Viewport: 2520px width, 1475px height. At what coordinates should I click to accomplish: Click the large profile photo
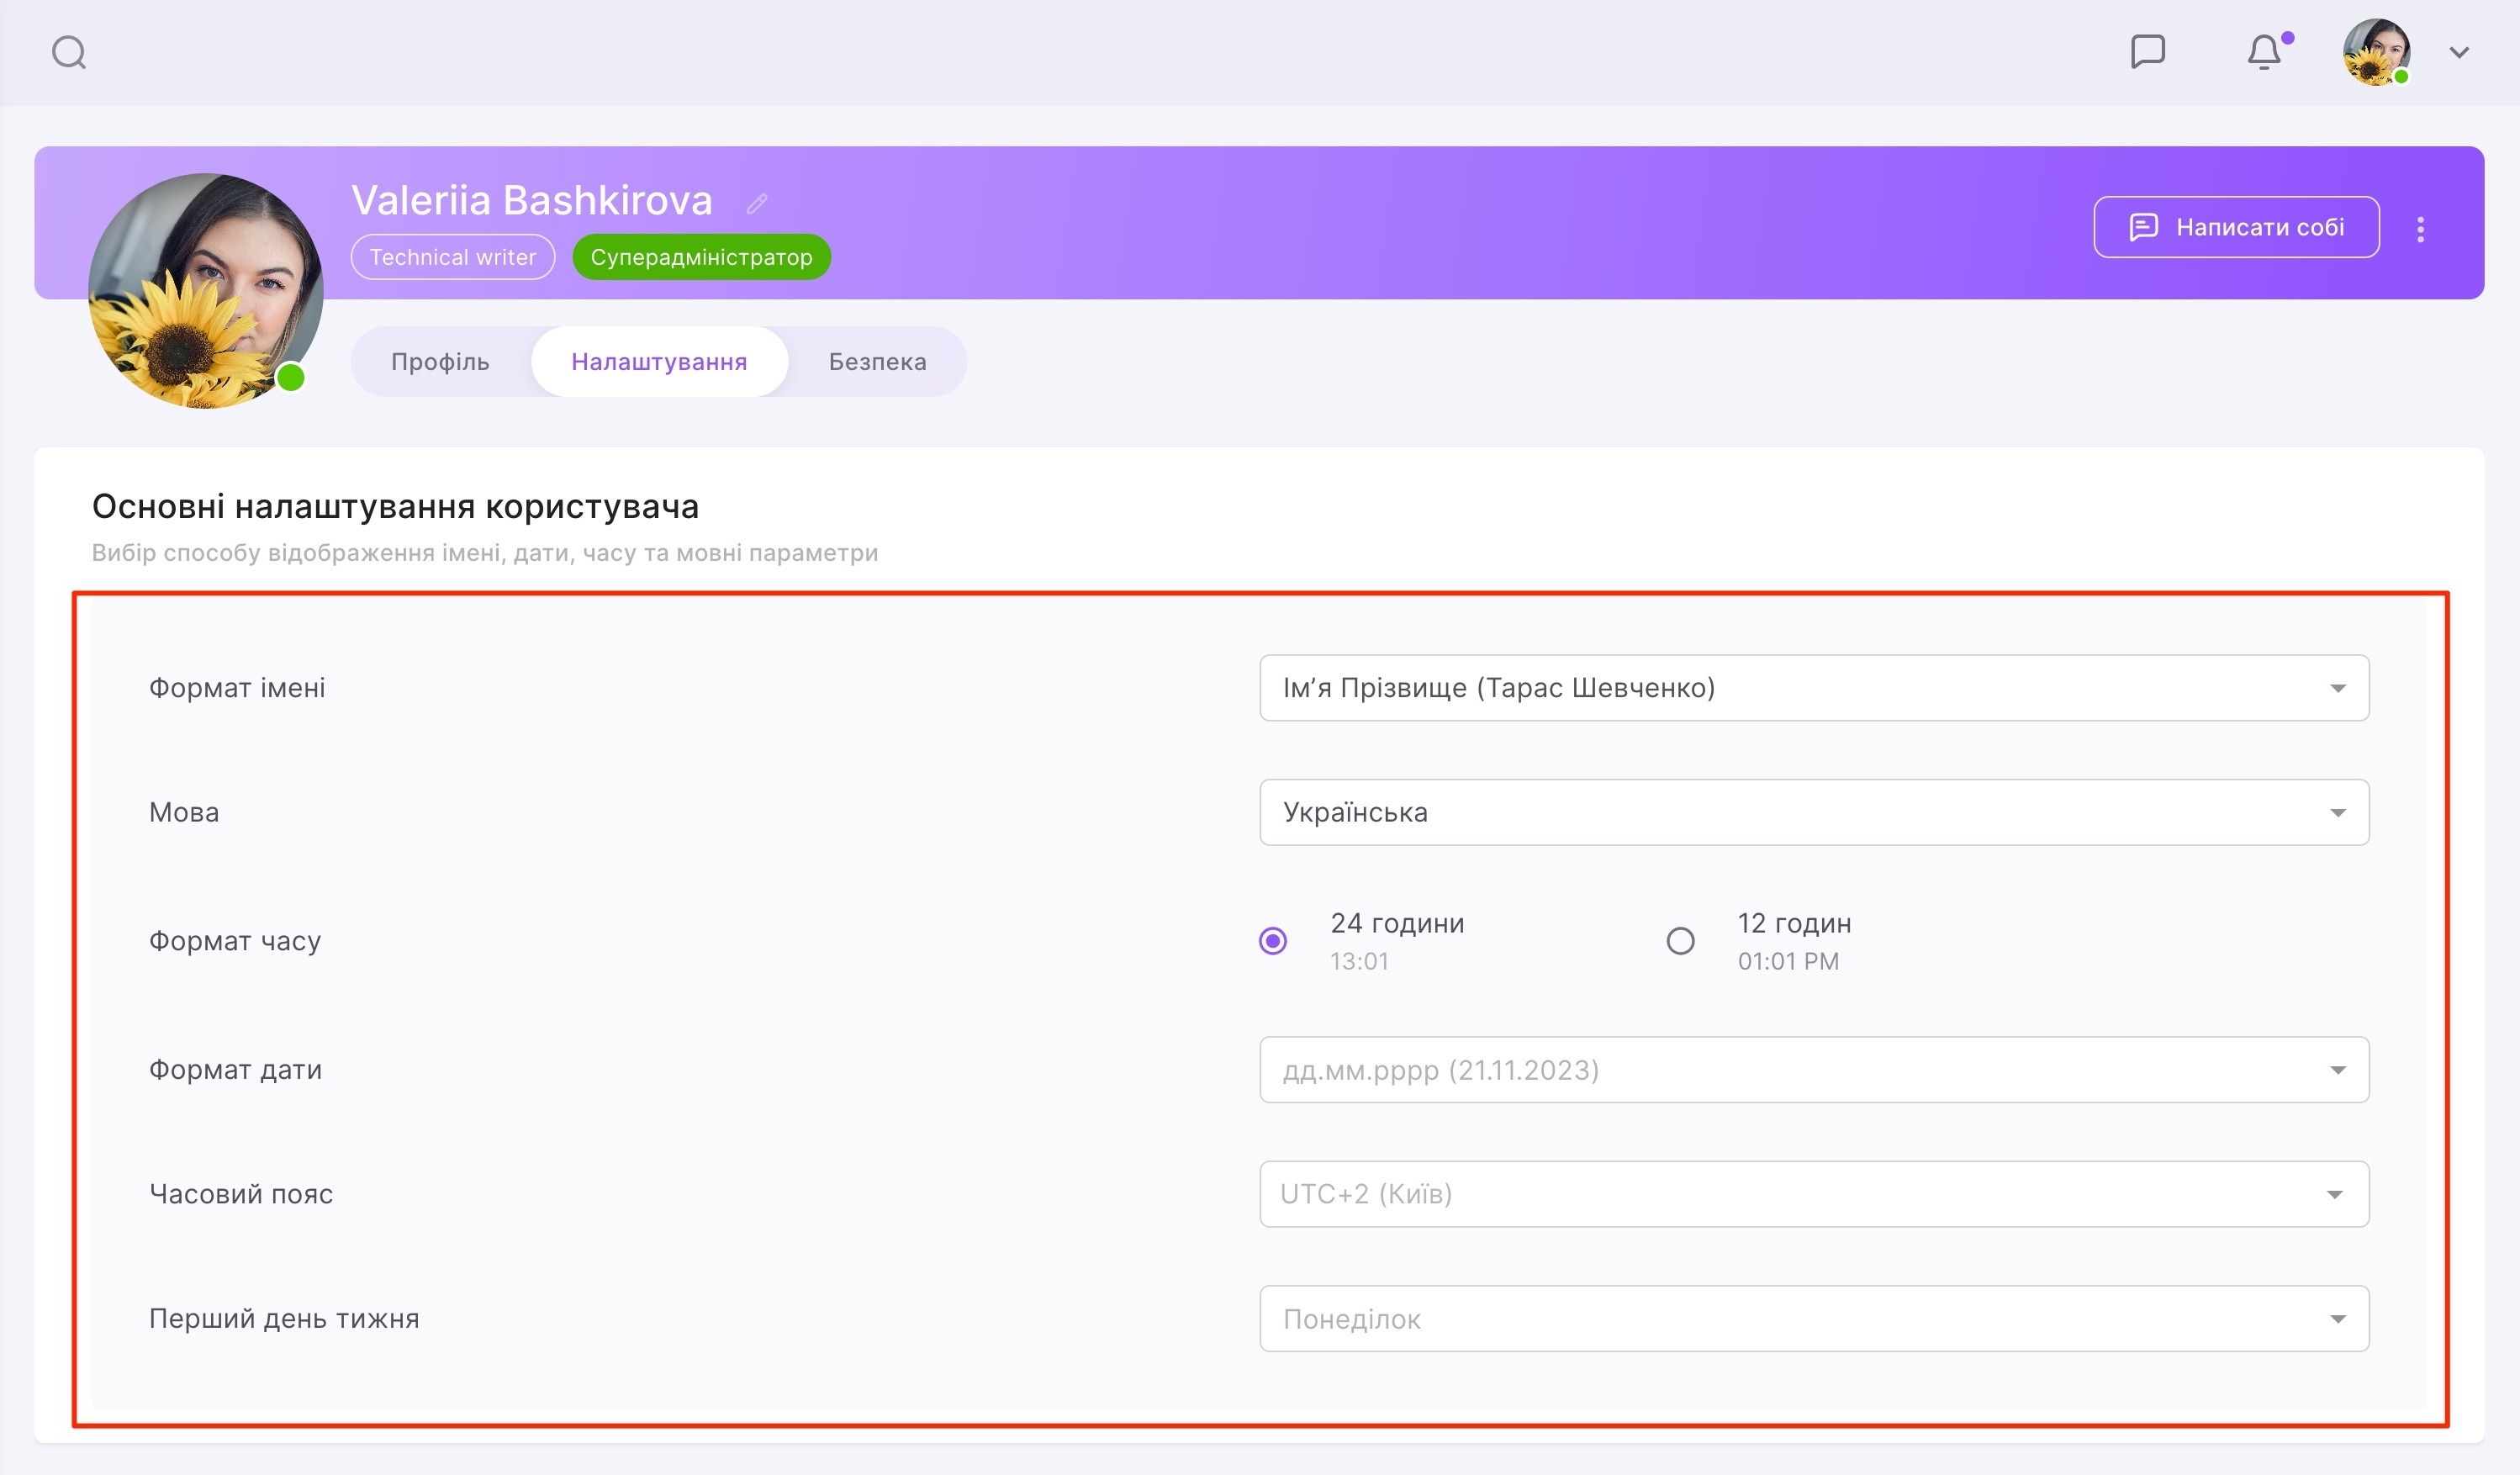pyautogui.click(x=205, y=290)
